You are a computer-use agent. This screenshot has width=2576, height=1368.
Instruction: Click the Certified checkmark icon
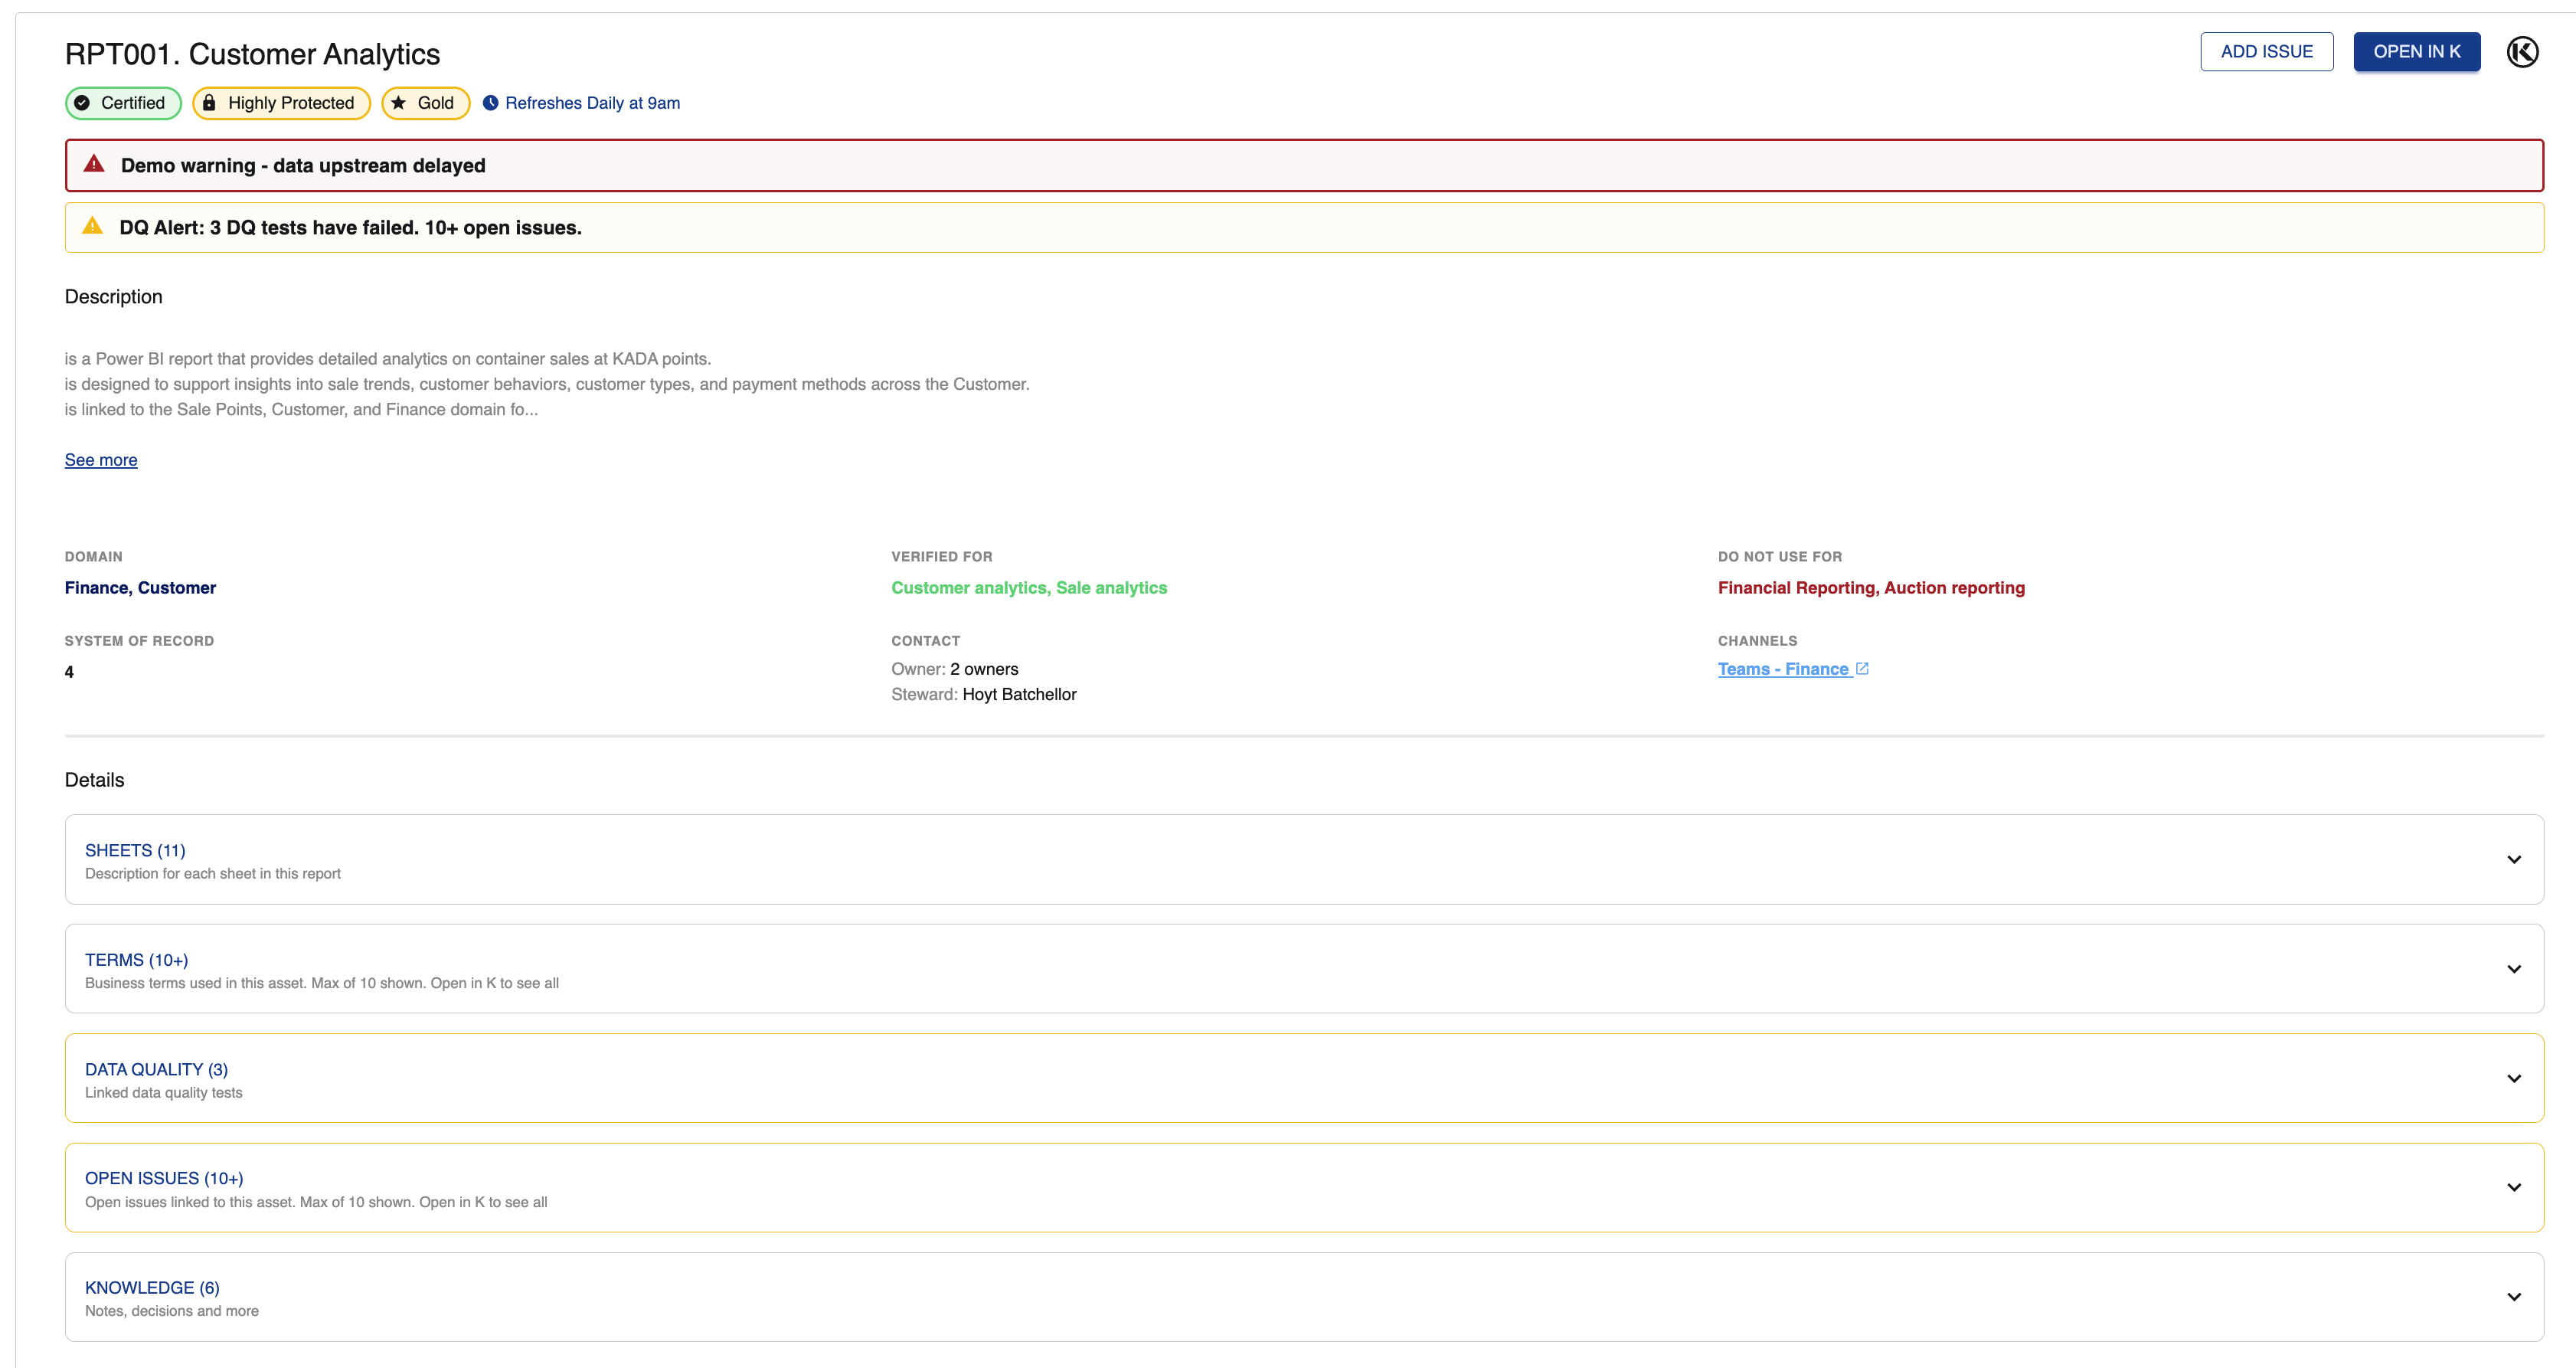(82, 103)
